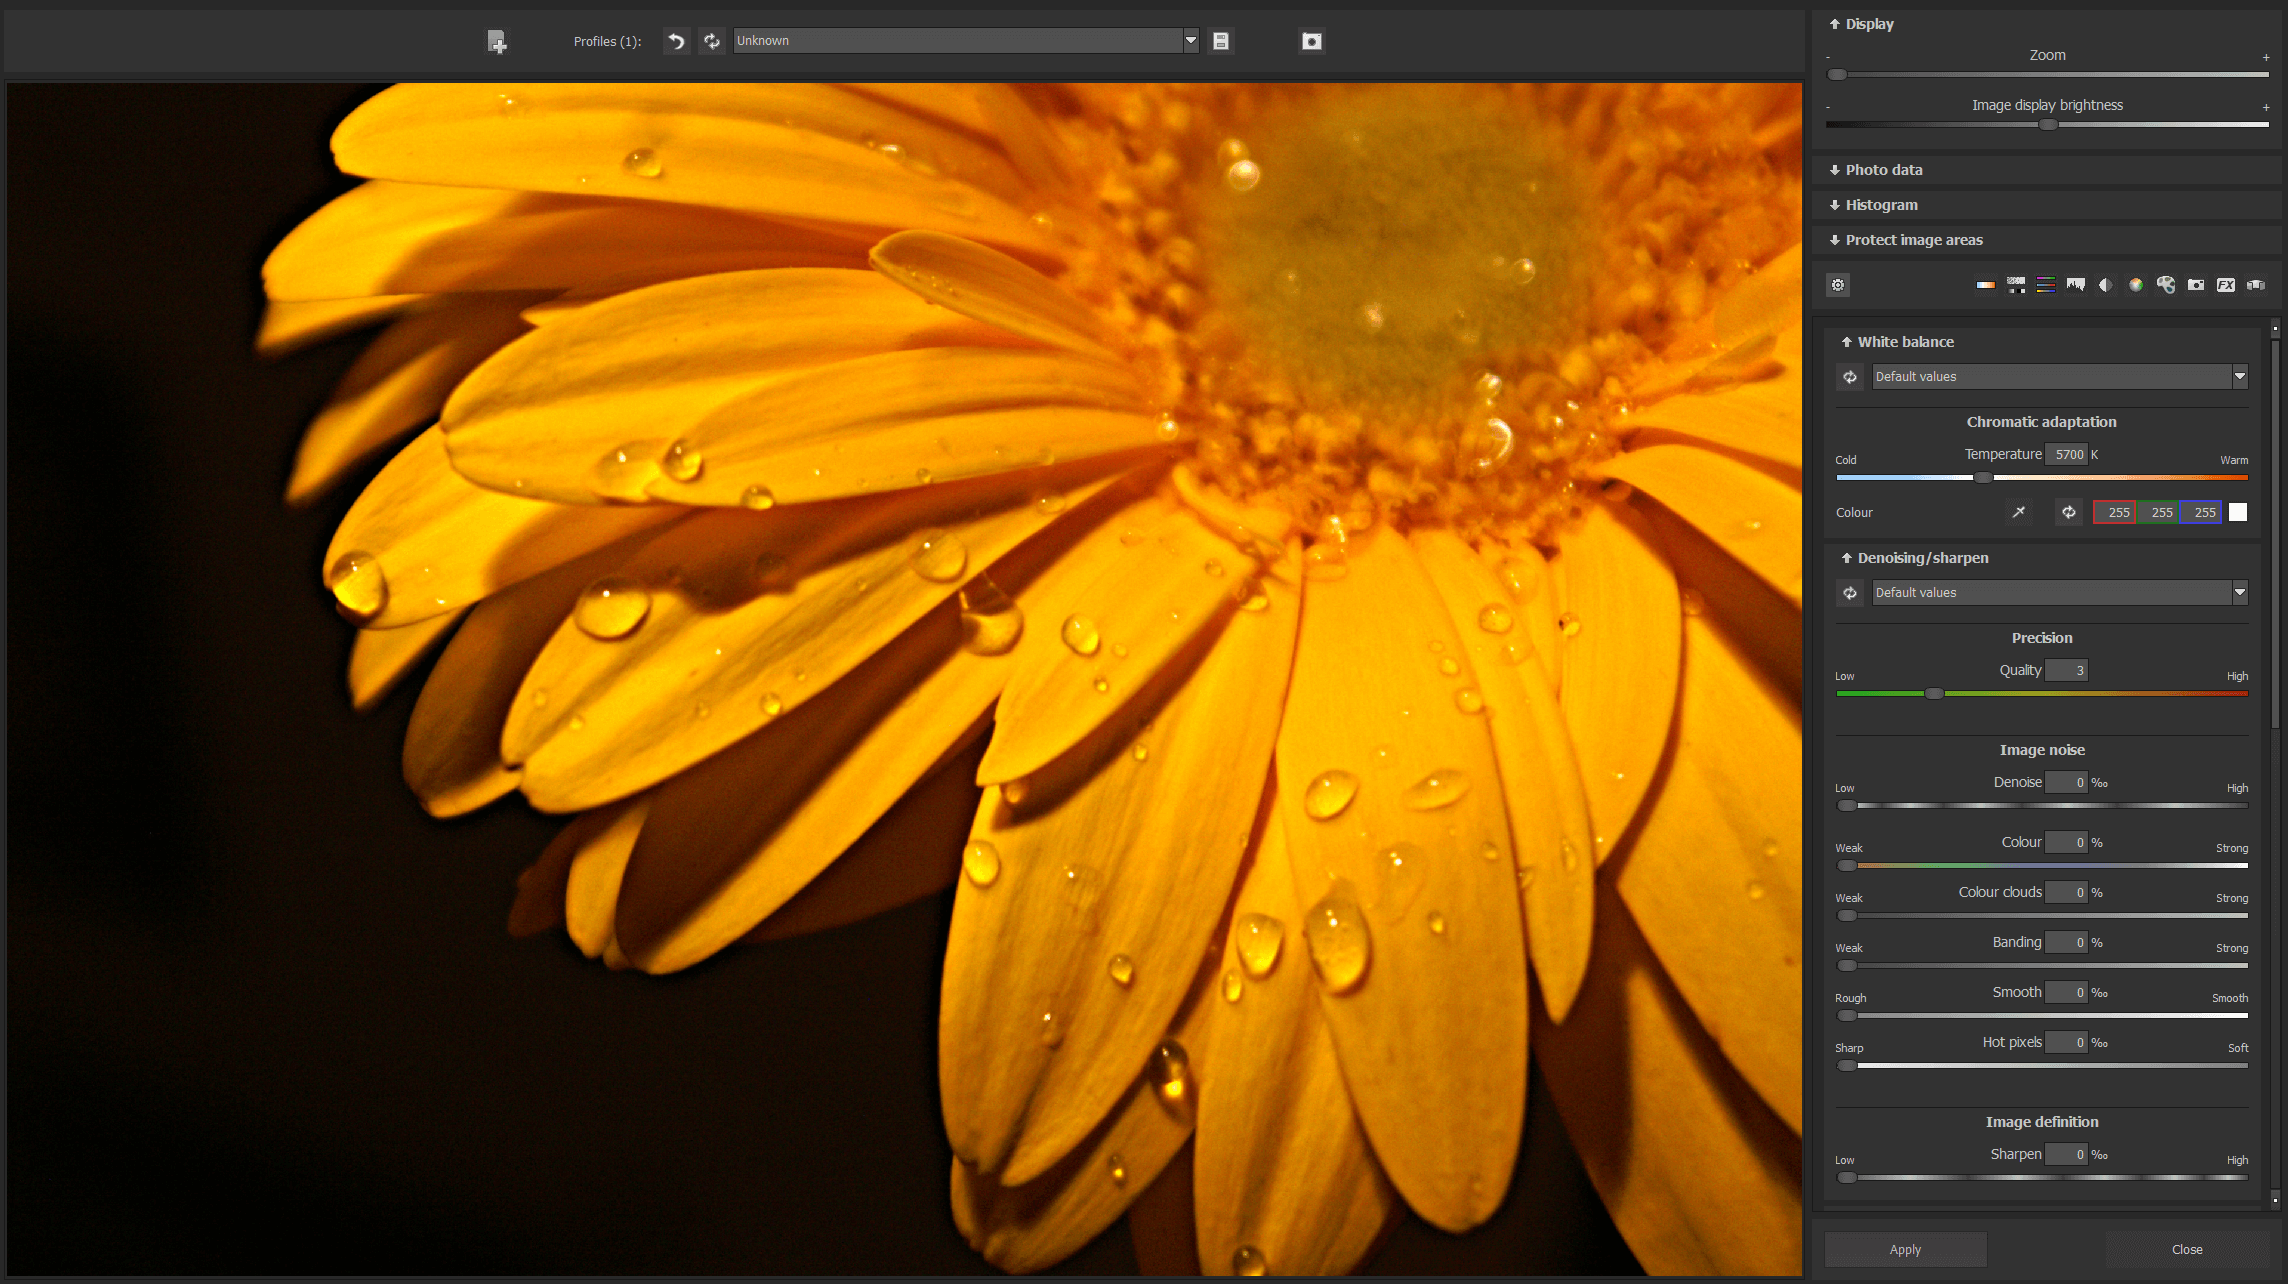Click the Sharpen value field
The height and width of the screenshot is (1284, 2288).
2066,1155
